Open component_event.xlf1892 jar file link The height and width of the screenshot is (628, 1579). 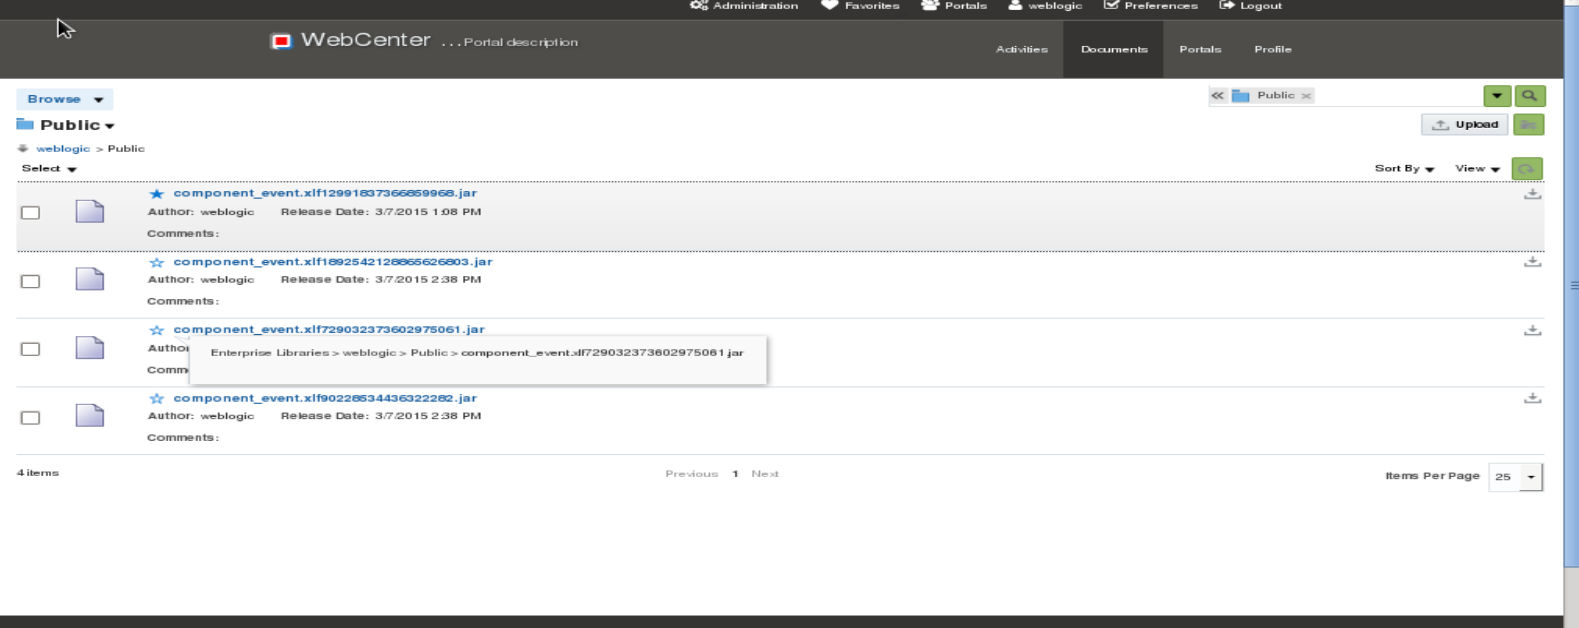pos(333,262)
